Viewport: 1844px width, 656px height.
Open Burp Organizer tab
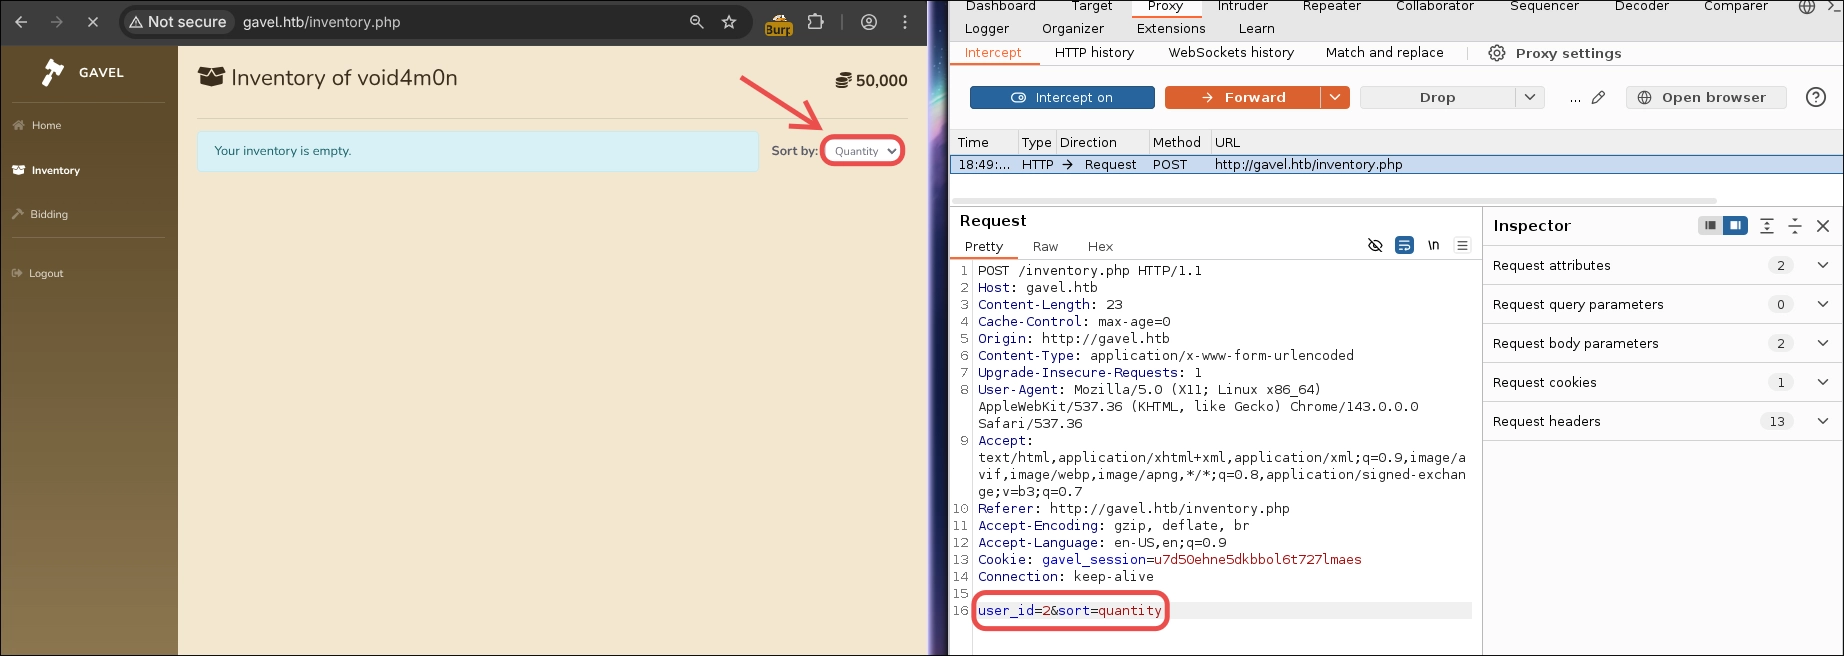(1073, 28)
